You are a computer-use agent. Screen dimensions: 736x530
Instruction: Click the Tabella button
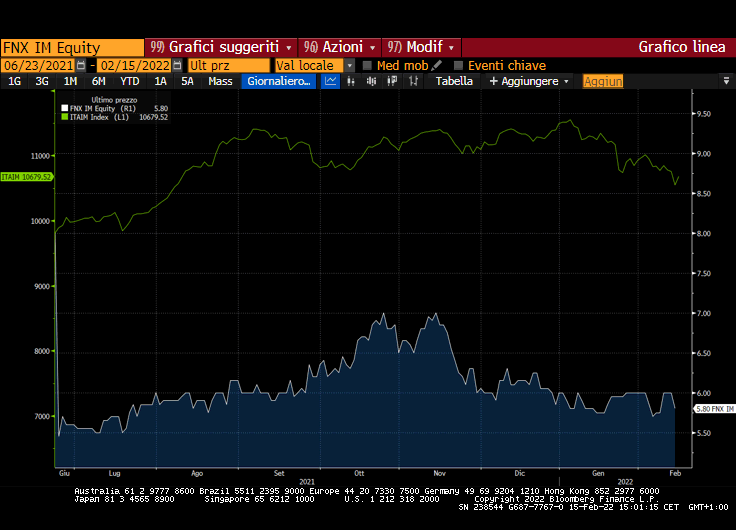[x=454, y=81]
